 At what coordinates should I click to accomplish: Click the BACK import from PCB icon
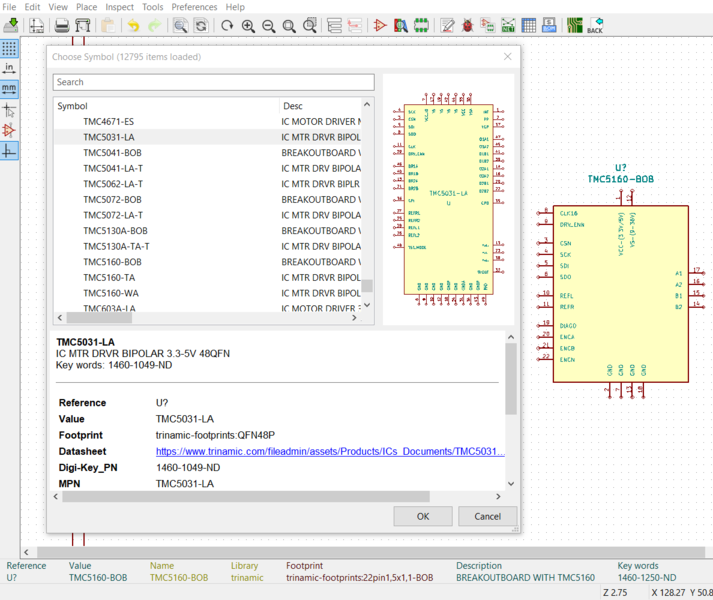595,25
